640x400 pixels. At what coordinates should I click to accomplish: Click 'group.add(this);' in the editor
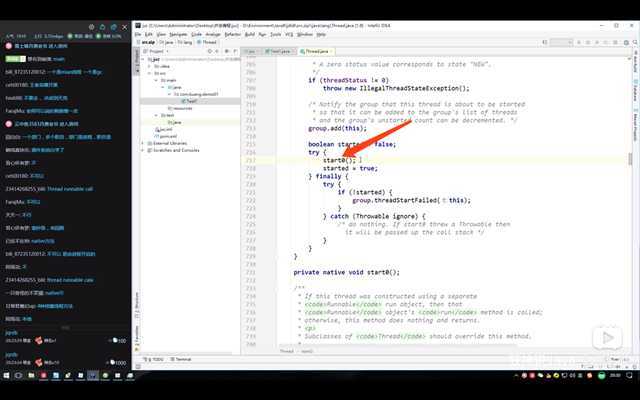coord(338,128)
